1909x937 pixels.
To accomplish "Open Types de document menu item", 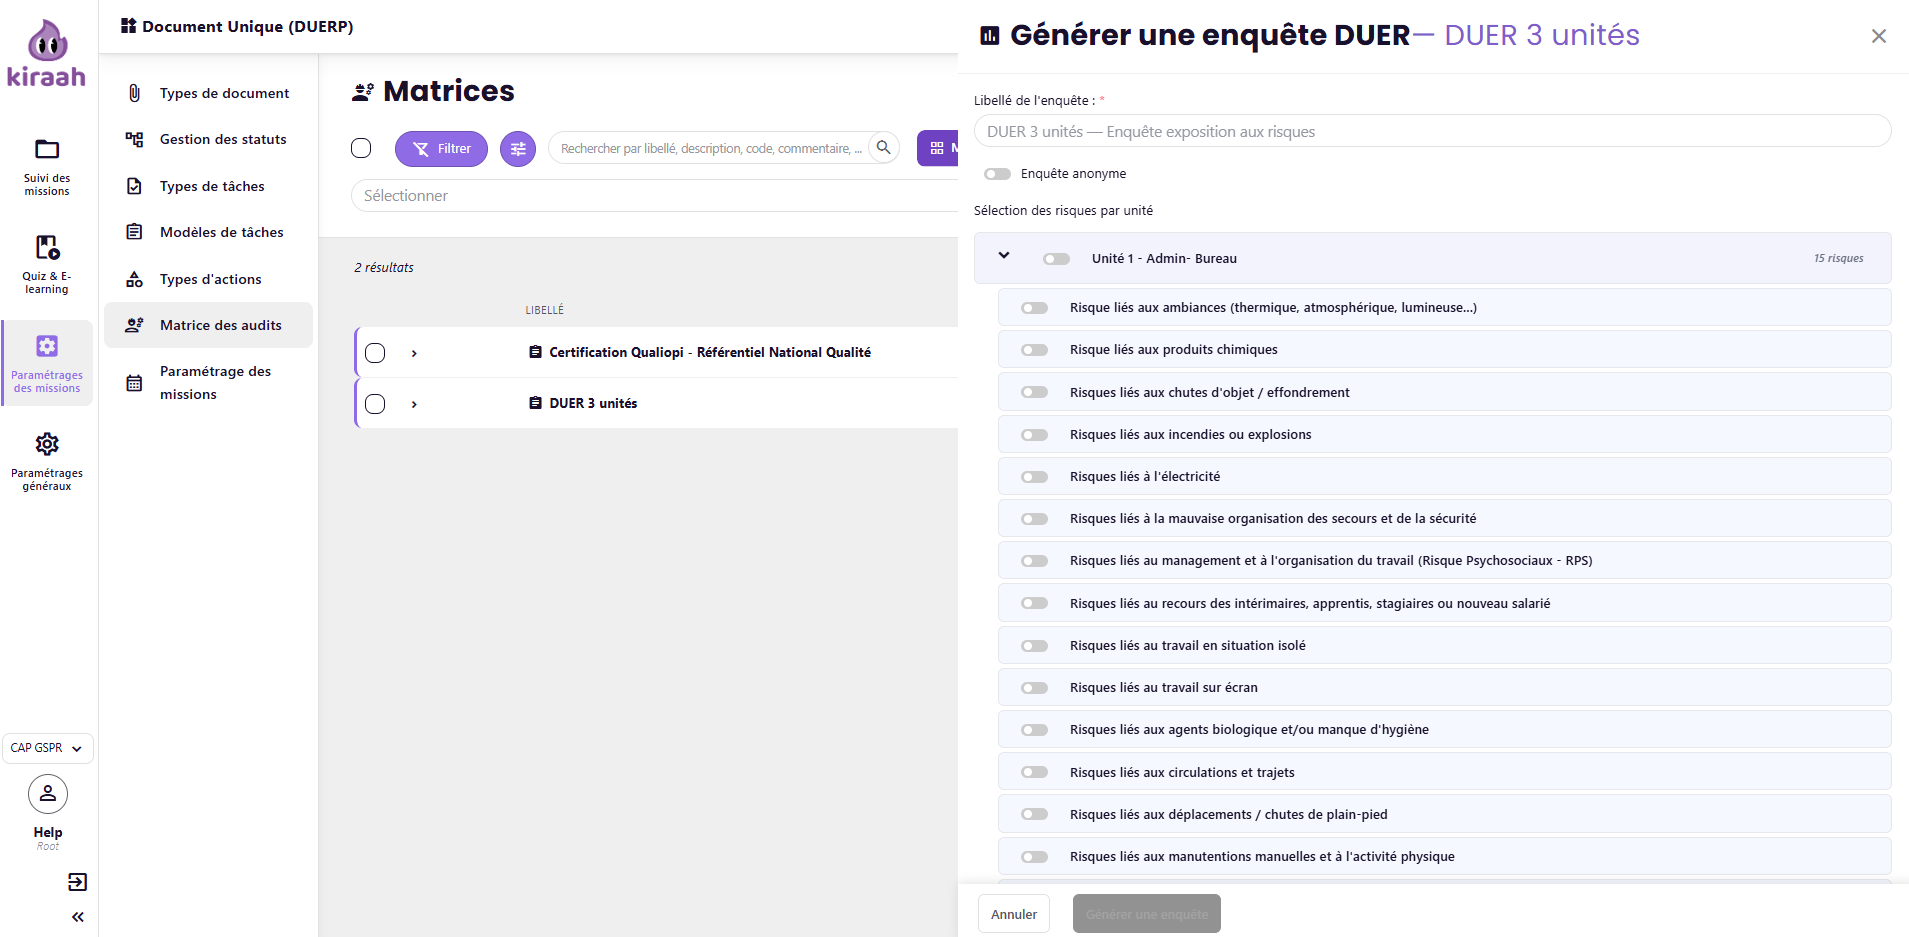I will point(208,93).
